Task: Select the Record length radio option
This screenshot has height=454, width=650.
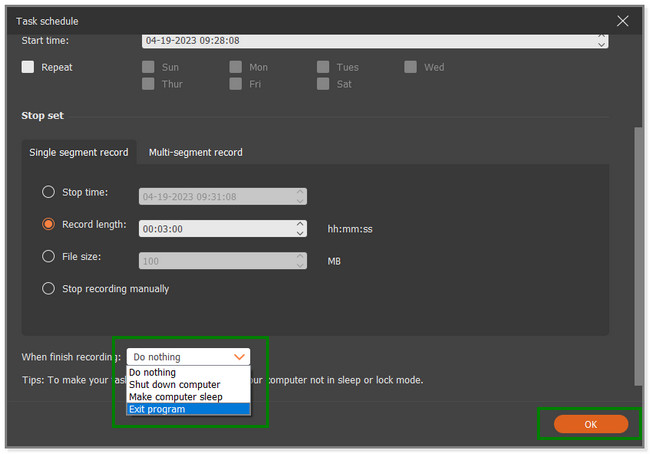Action: click(x=48, y=225)
